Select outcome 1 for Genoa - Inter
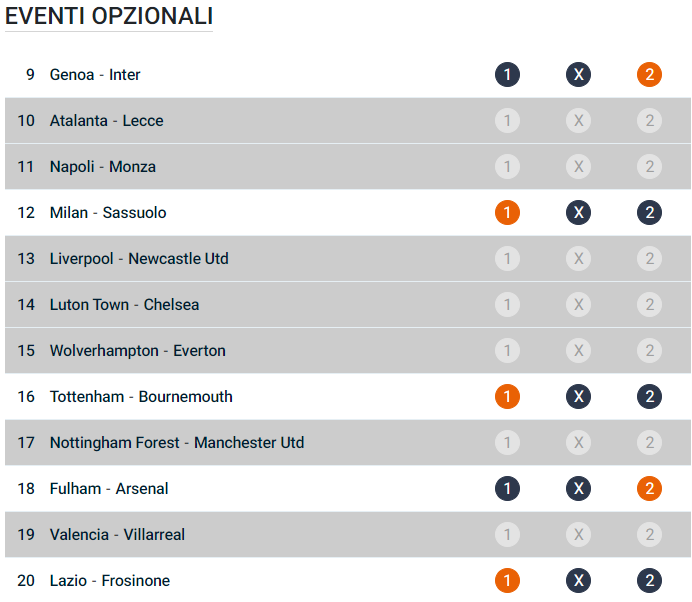Viewport: 692px width, 602px height. point(507,75)
